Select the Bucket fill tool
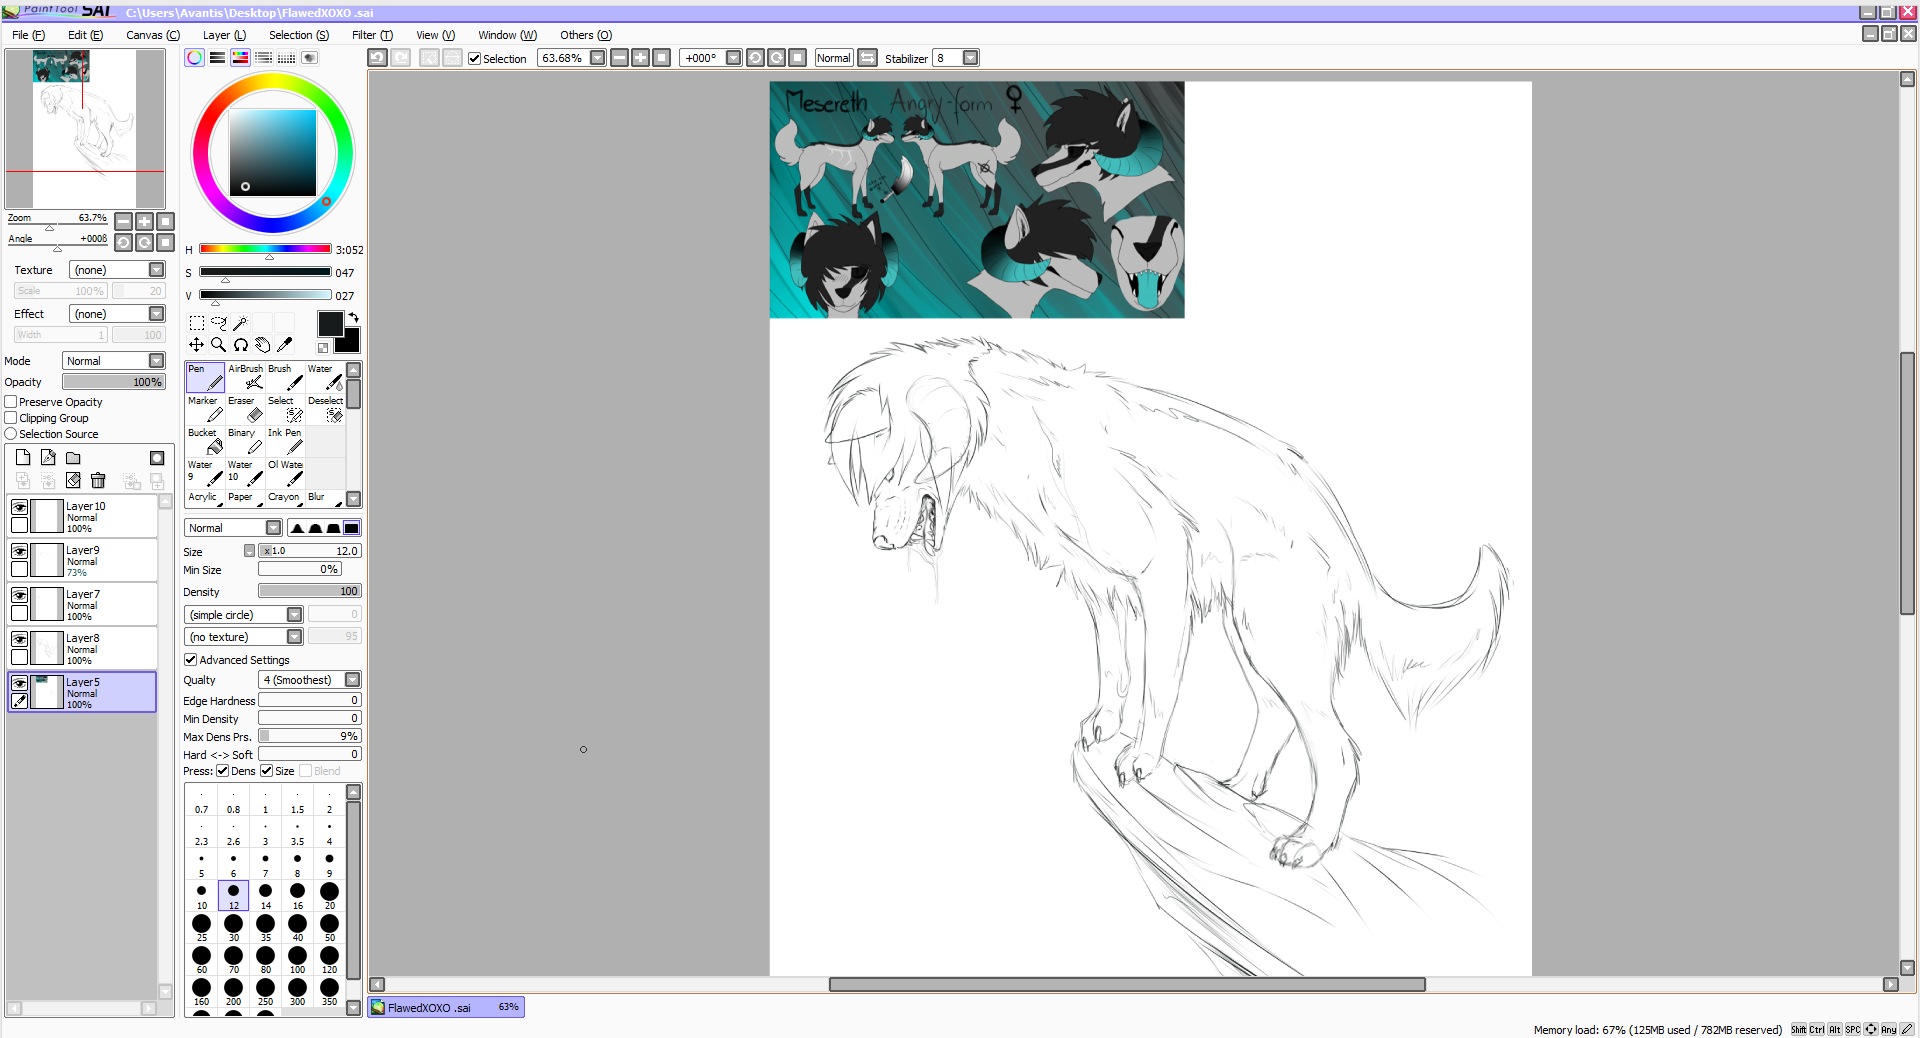This screenshot has width=1920, height=1038. [x=205, y=441]
